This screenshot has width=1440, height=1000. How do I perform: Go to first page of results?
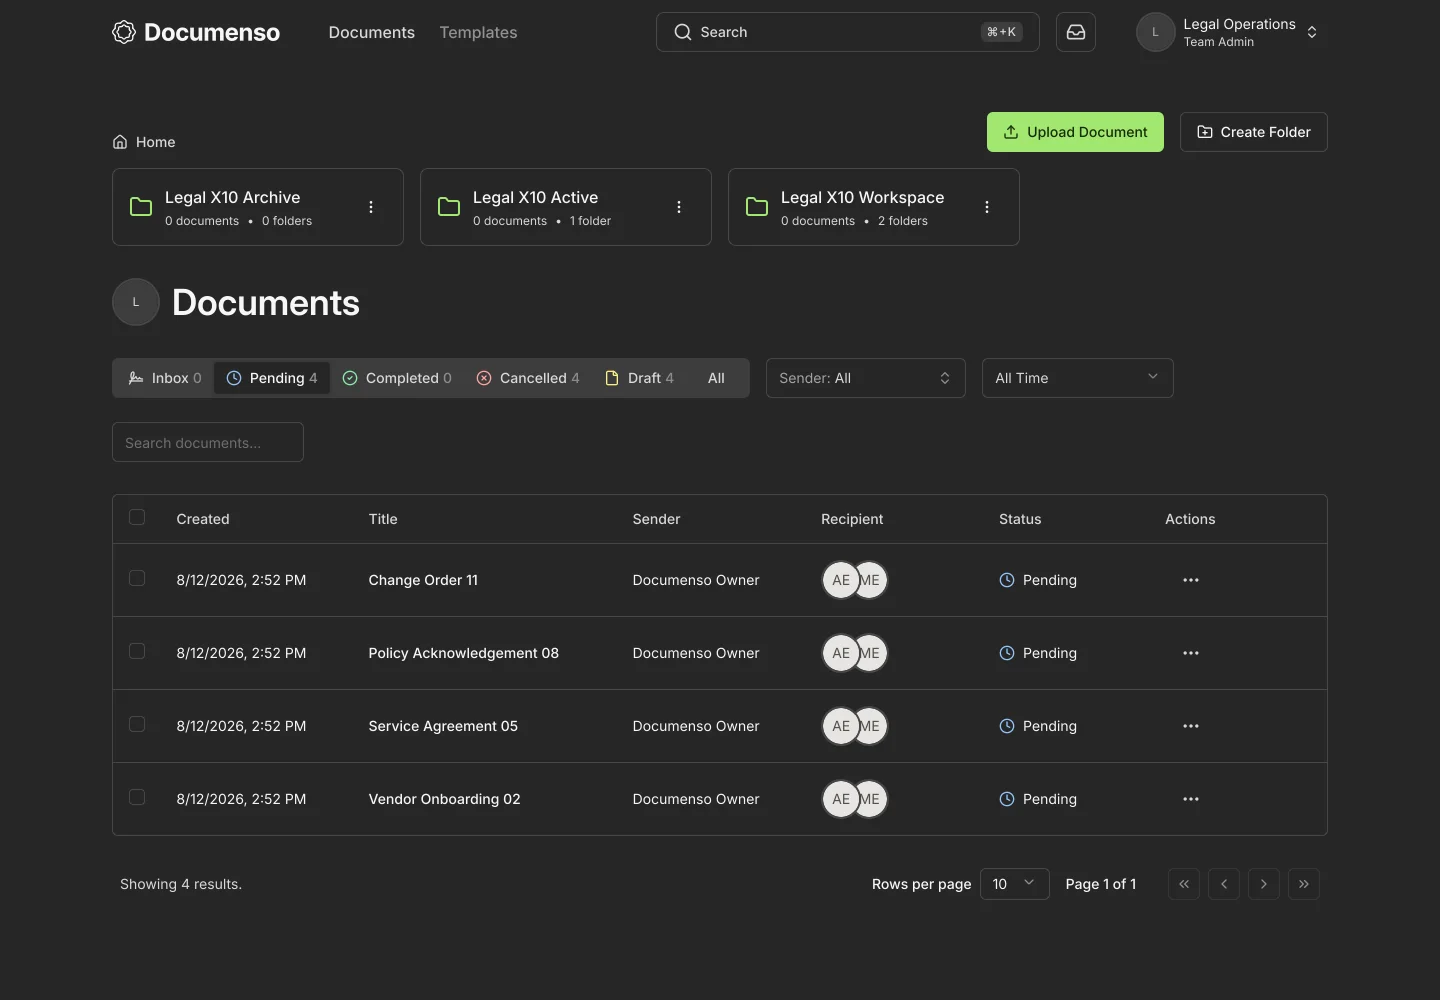pyautogui.click(x=1184, y=884)
